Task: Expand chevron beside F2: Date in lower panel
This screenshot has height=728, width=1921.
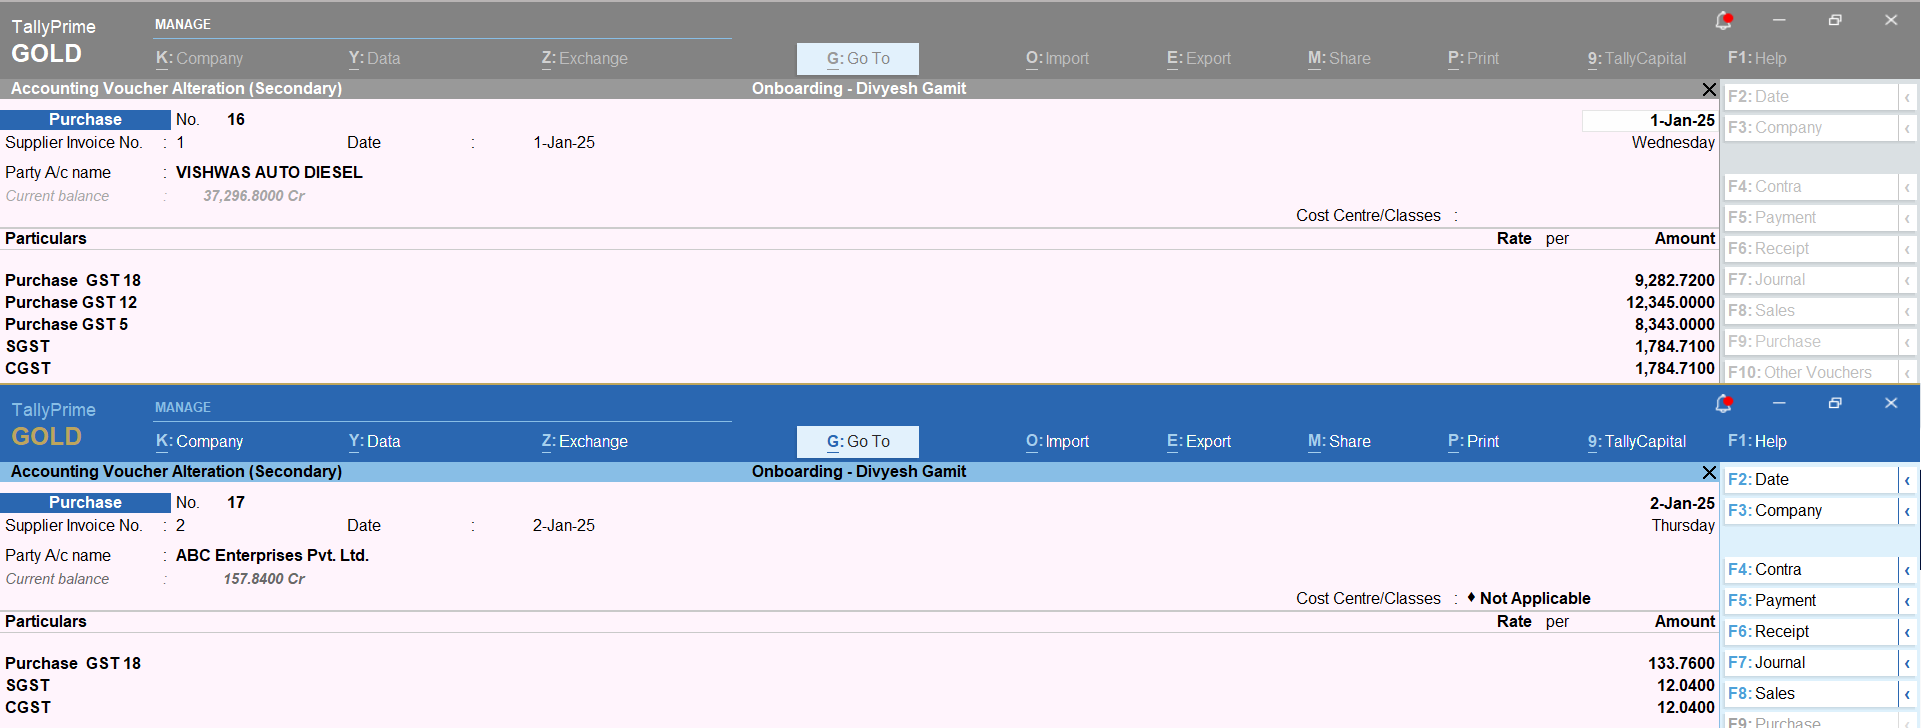Action: [1907, 480]
